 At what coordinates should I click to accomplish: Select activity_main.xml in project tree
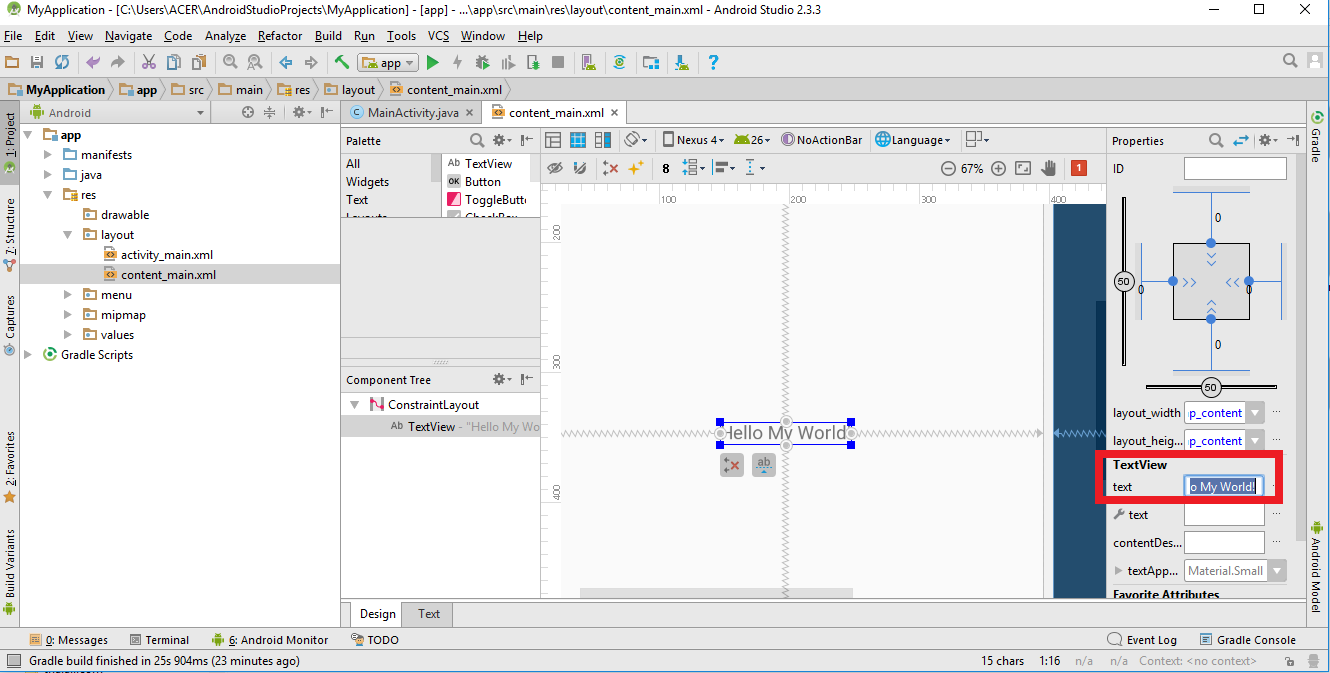click(166, 255)
